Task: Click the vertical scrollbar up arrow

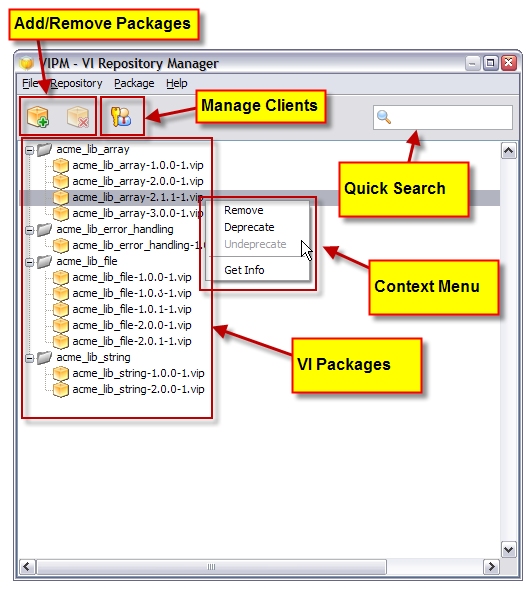Action: click(x=508, y=151)
